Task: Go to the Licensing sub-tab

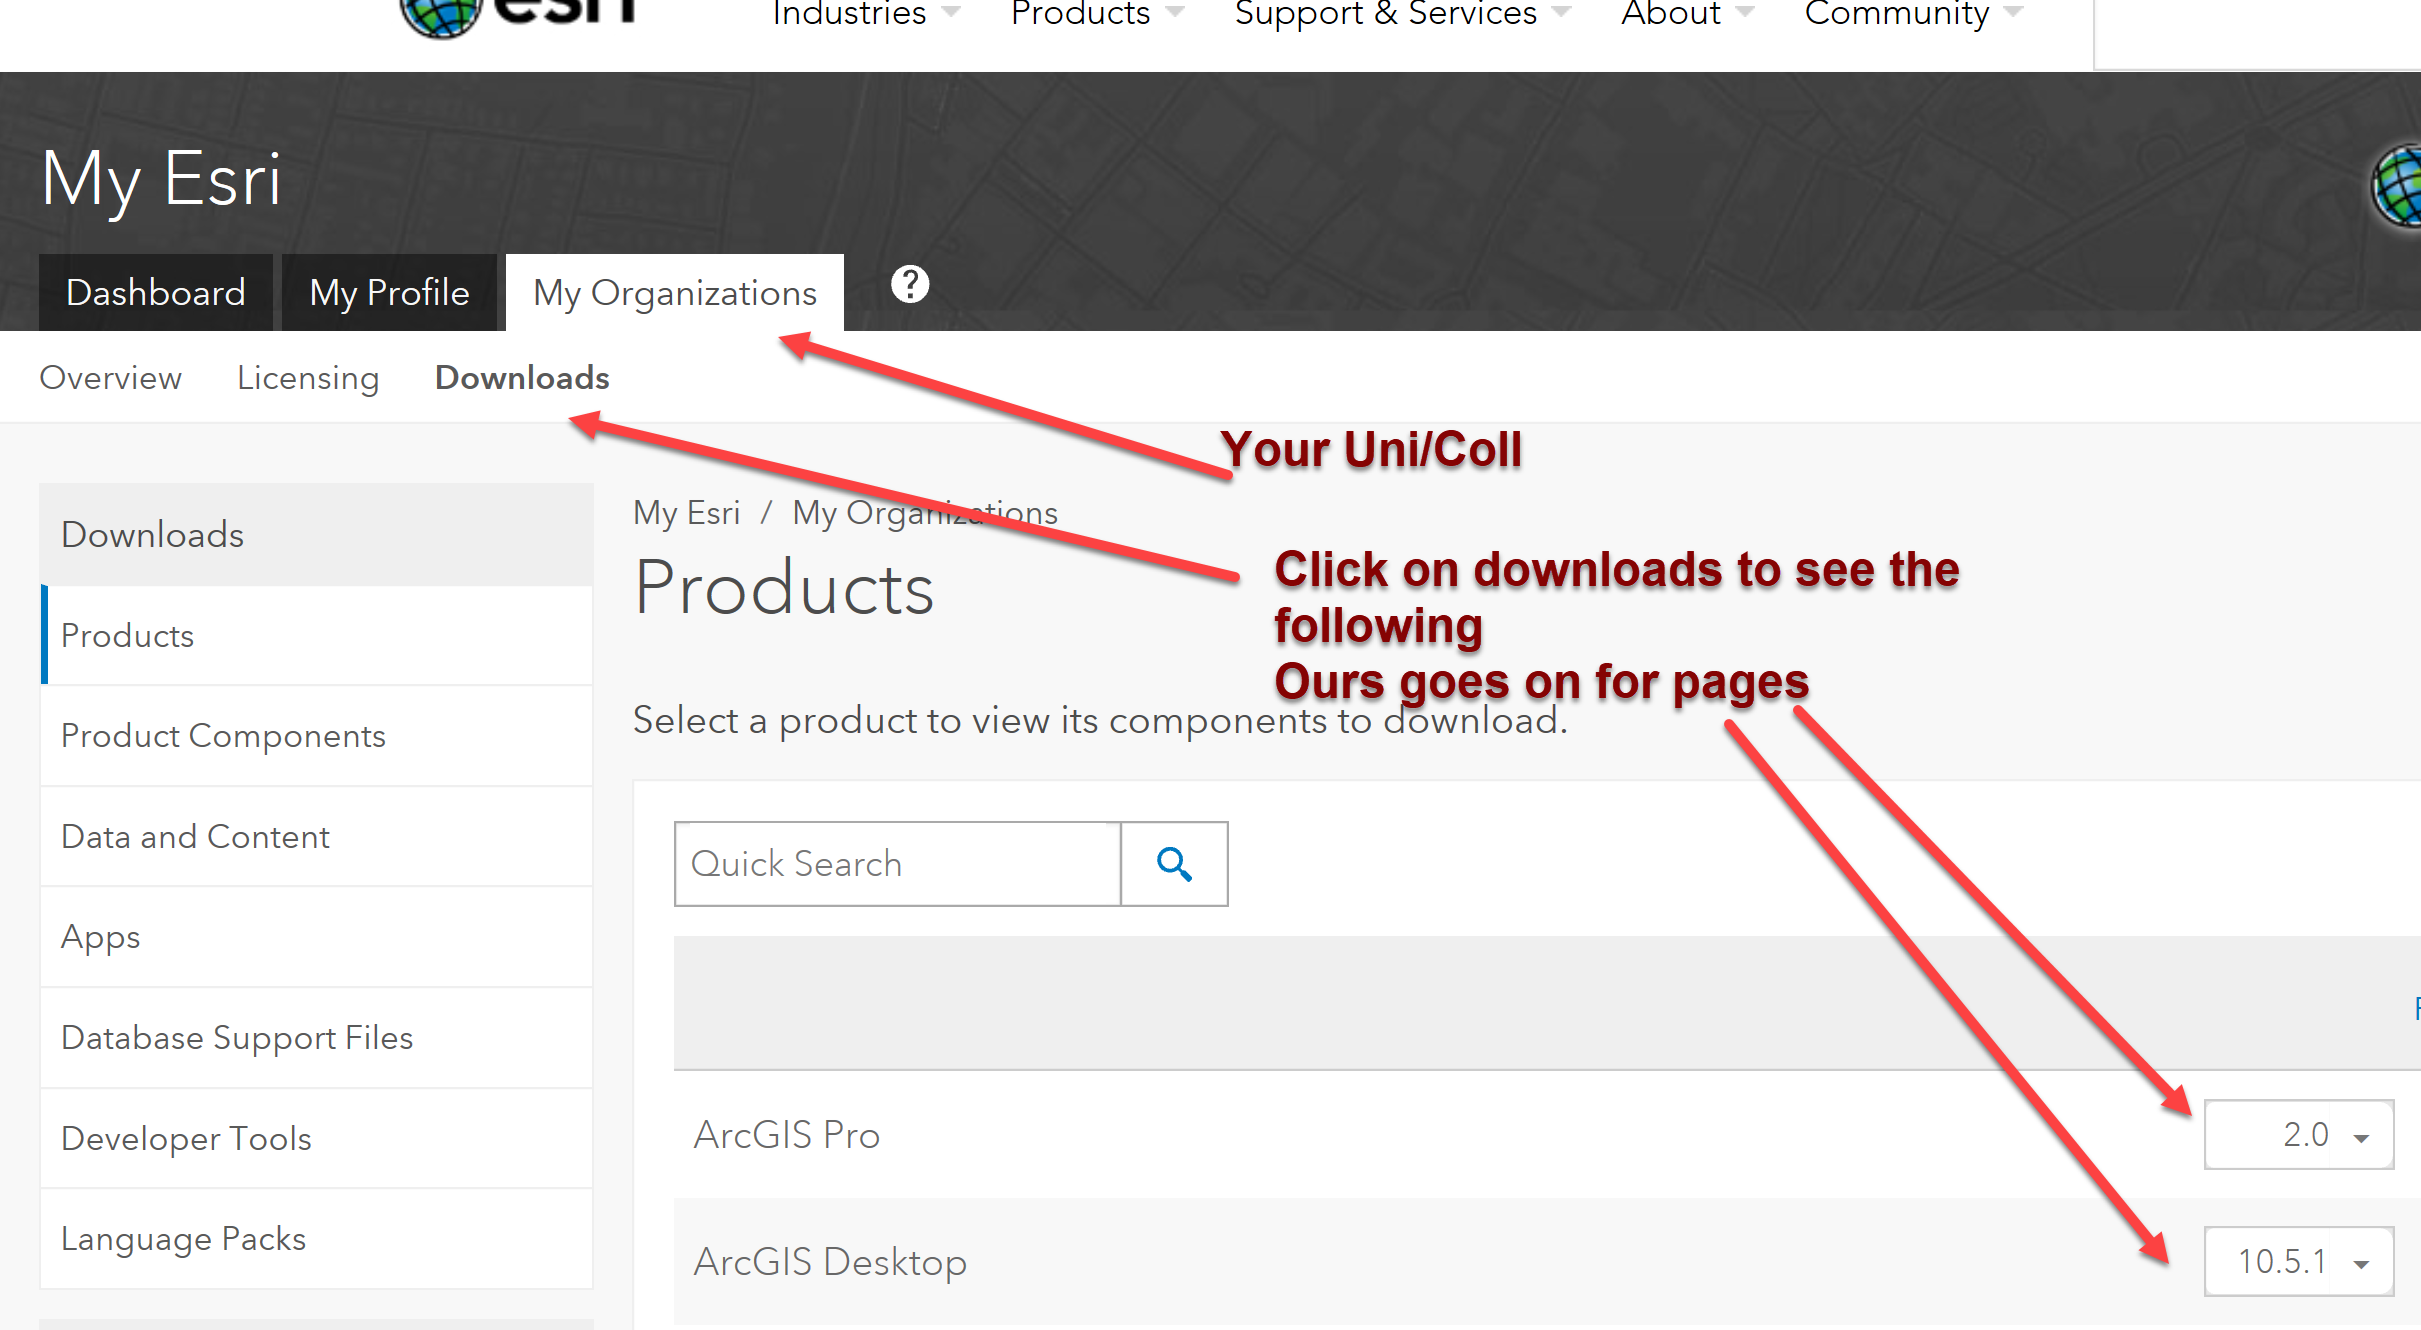Action: pos(308,378)
